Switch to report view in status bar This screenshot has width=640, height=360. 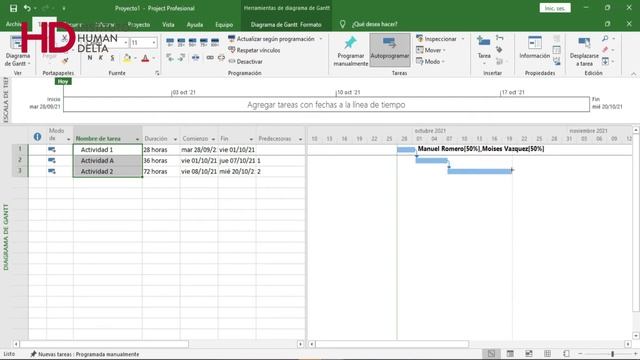pyautogui.click(x=566, y=353)
